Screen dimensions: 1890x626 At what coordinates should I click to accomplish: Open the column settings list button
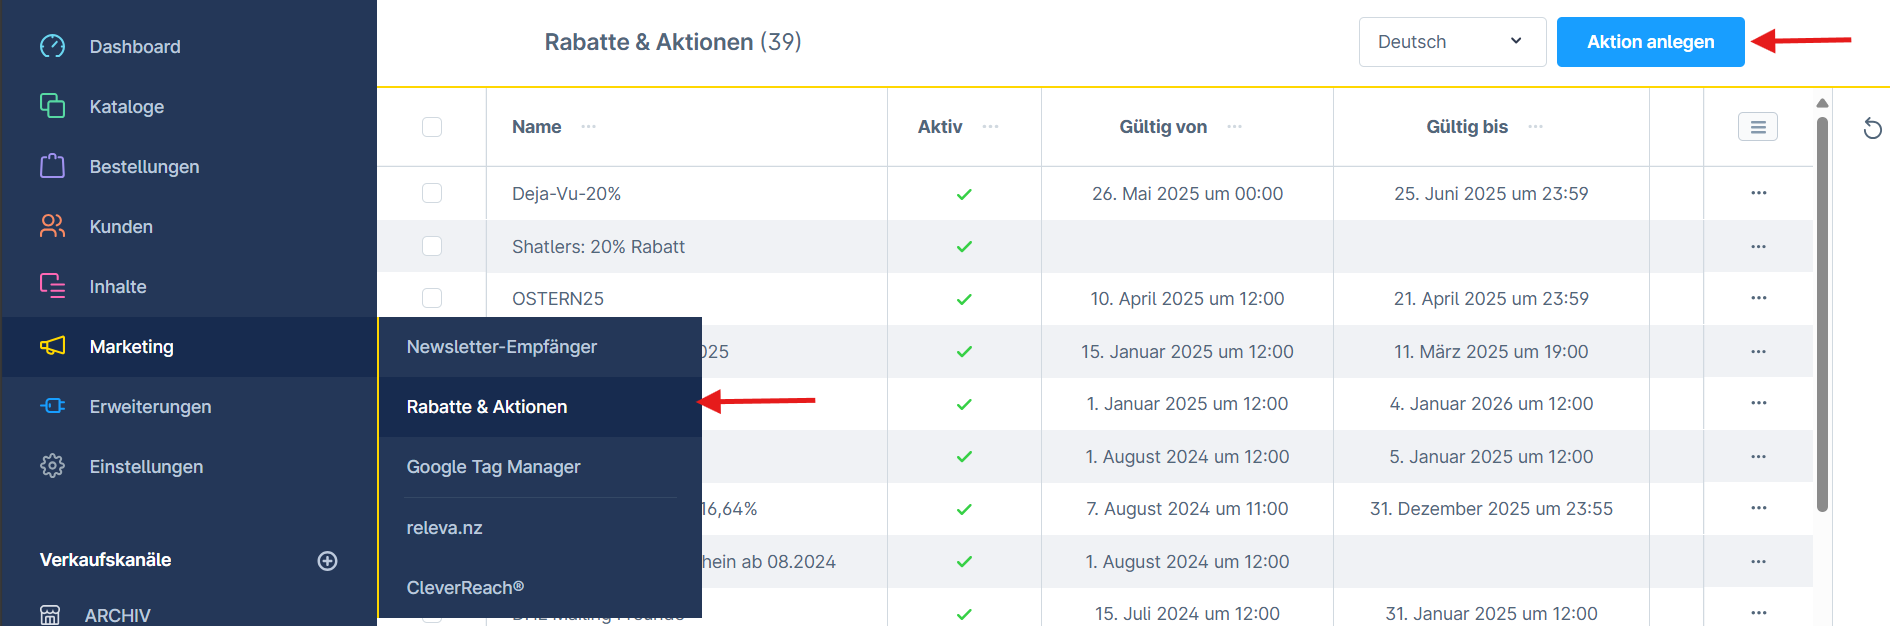[1757, 127]
